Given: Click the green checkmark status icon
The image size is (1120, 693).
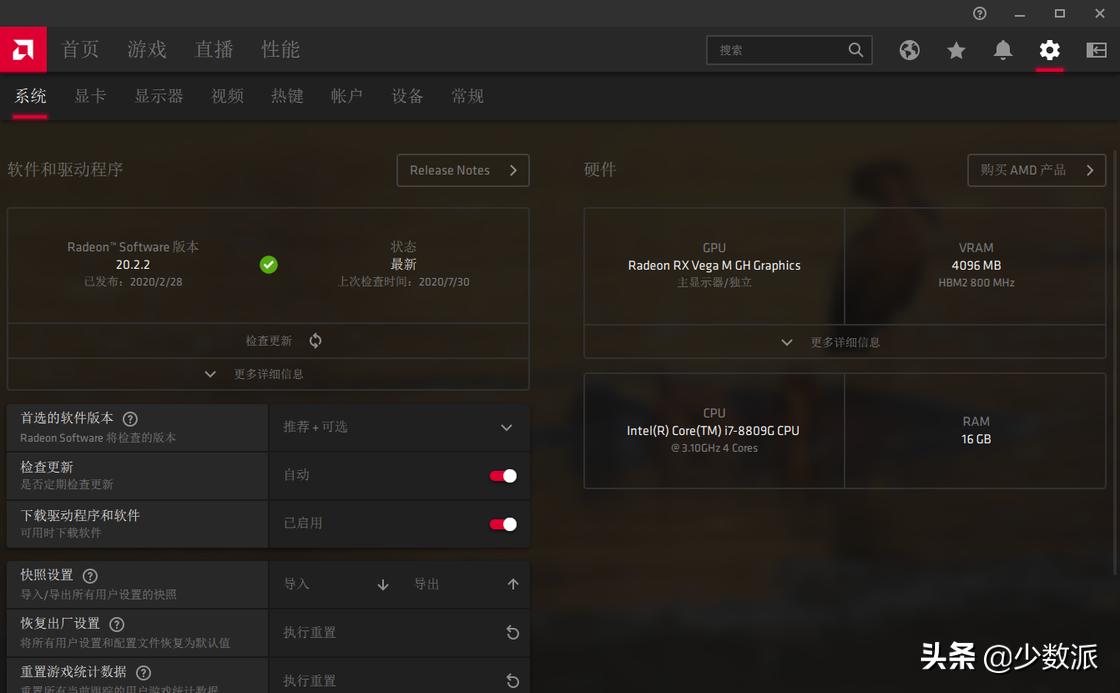Looking at the screenshot, I should click(x=268, y=264).
